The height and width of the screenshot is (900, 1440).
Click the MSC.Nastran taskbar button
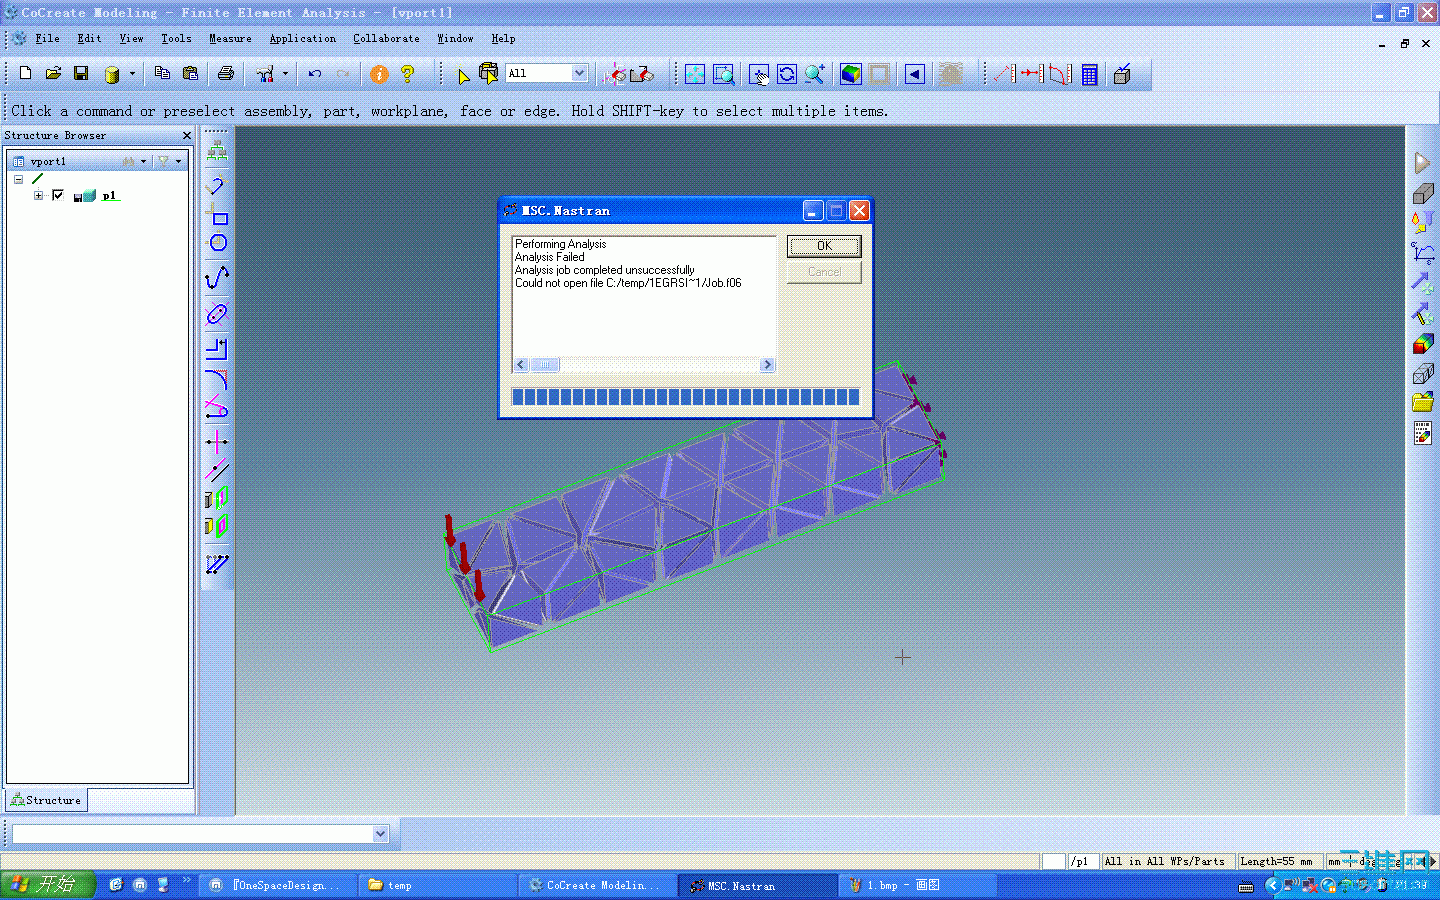point(757,885)
